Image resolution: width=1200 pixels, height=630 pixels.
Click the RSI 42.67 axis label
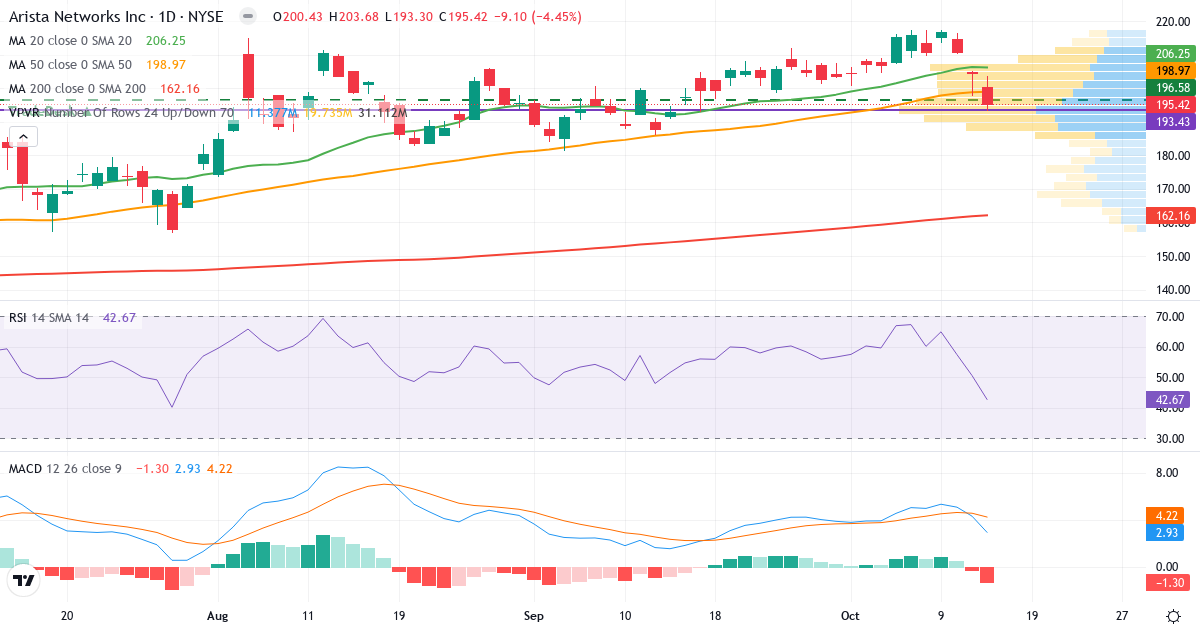click(1167, 400)
